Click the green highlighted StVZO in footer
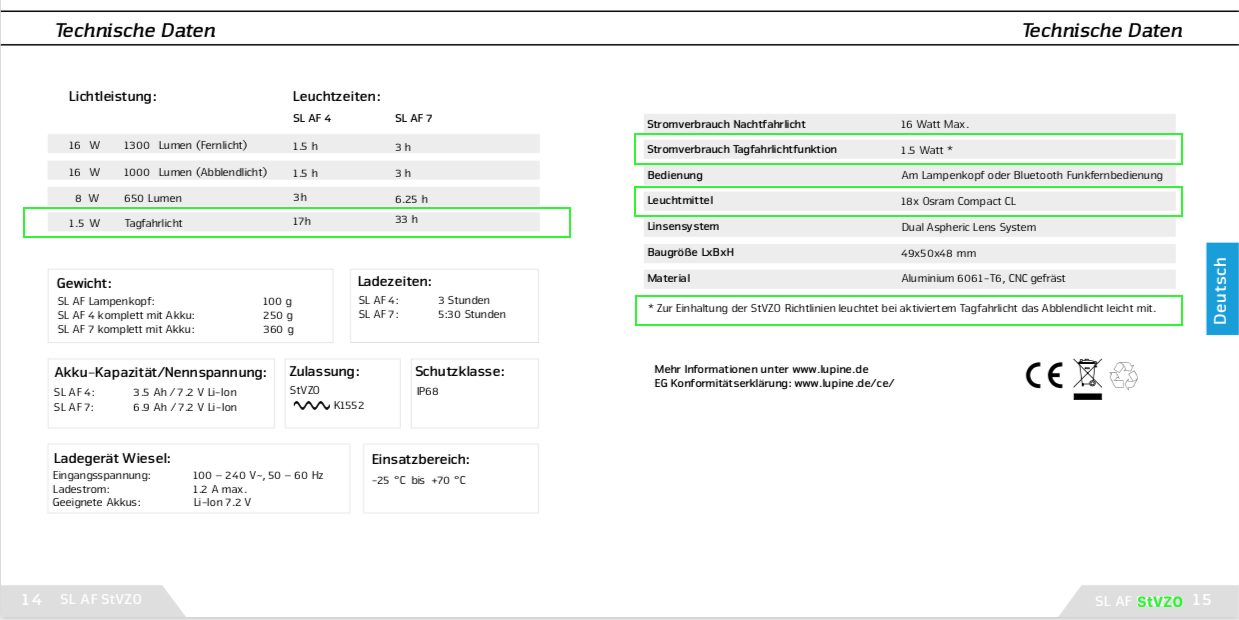The width and height of the screenshot is (1239, 620). [1160, 602]
